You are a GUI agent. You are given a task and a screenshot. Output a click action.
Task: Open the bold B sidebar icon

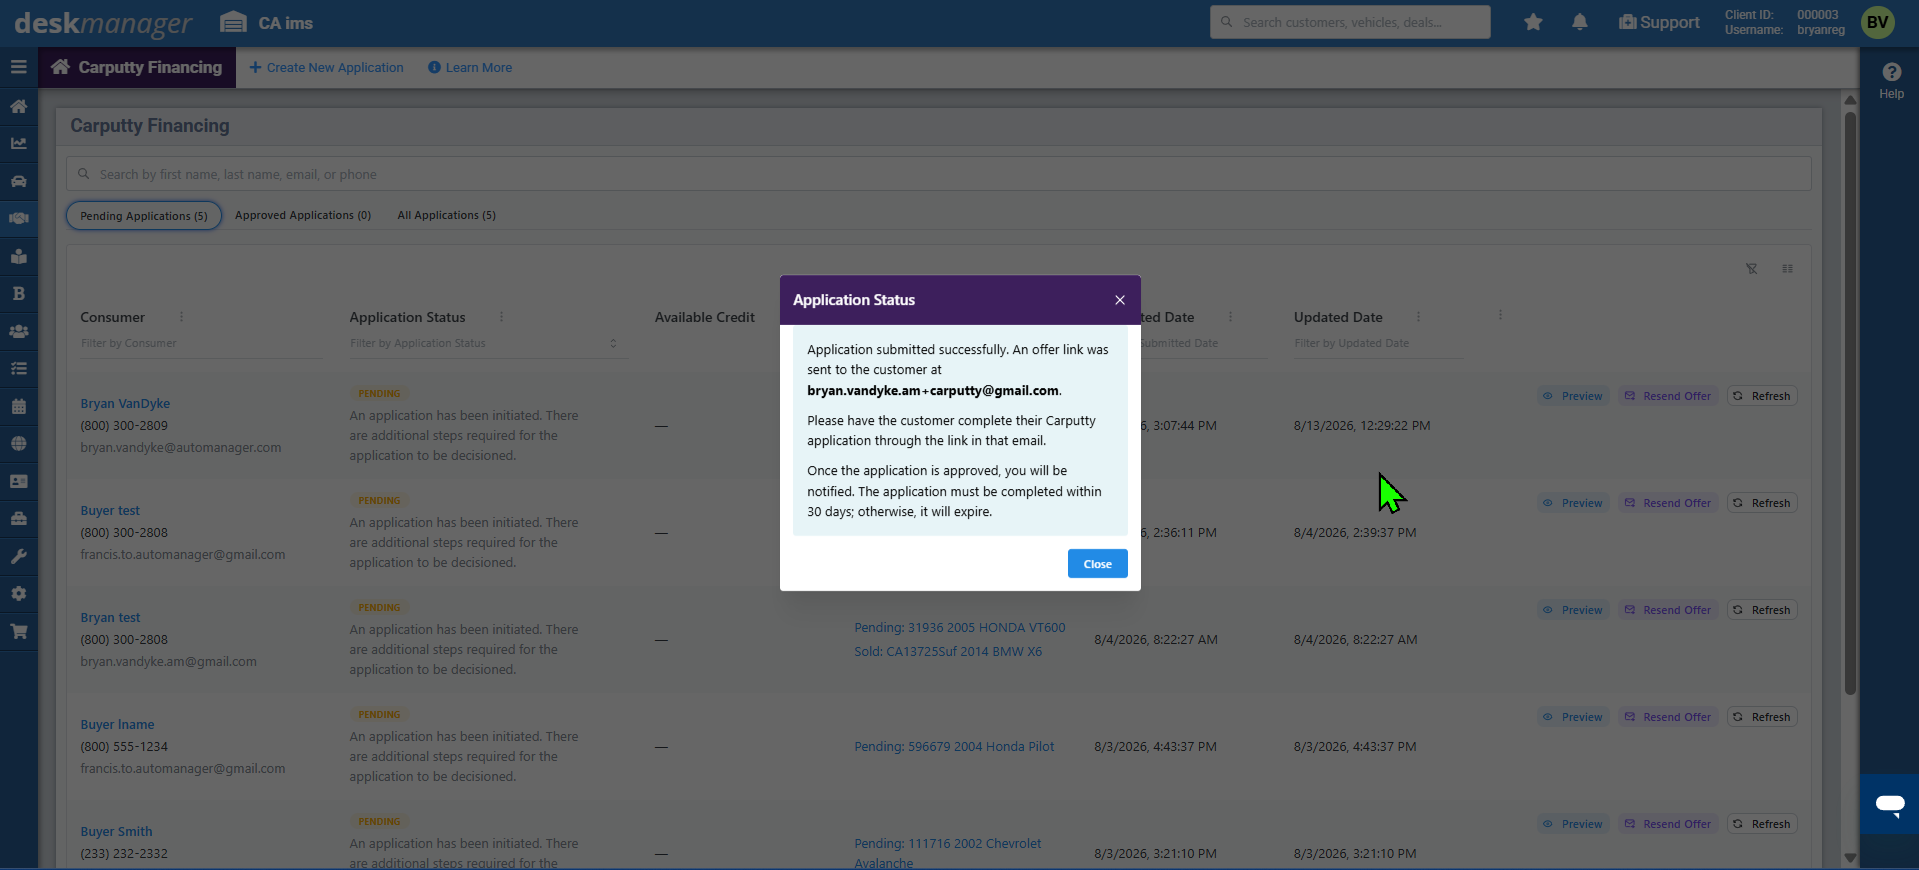(x=18, y=294)
